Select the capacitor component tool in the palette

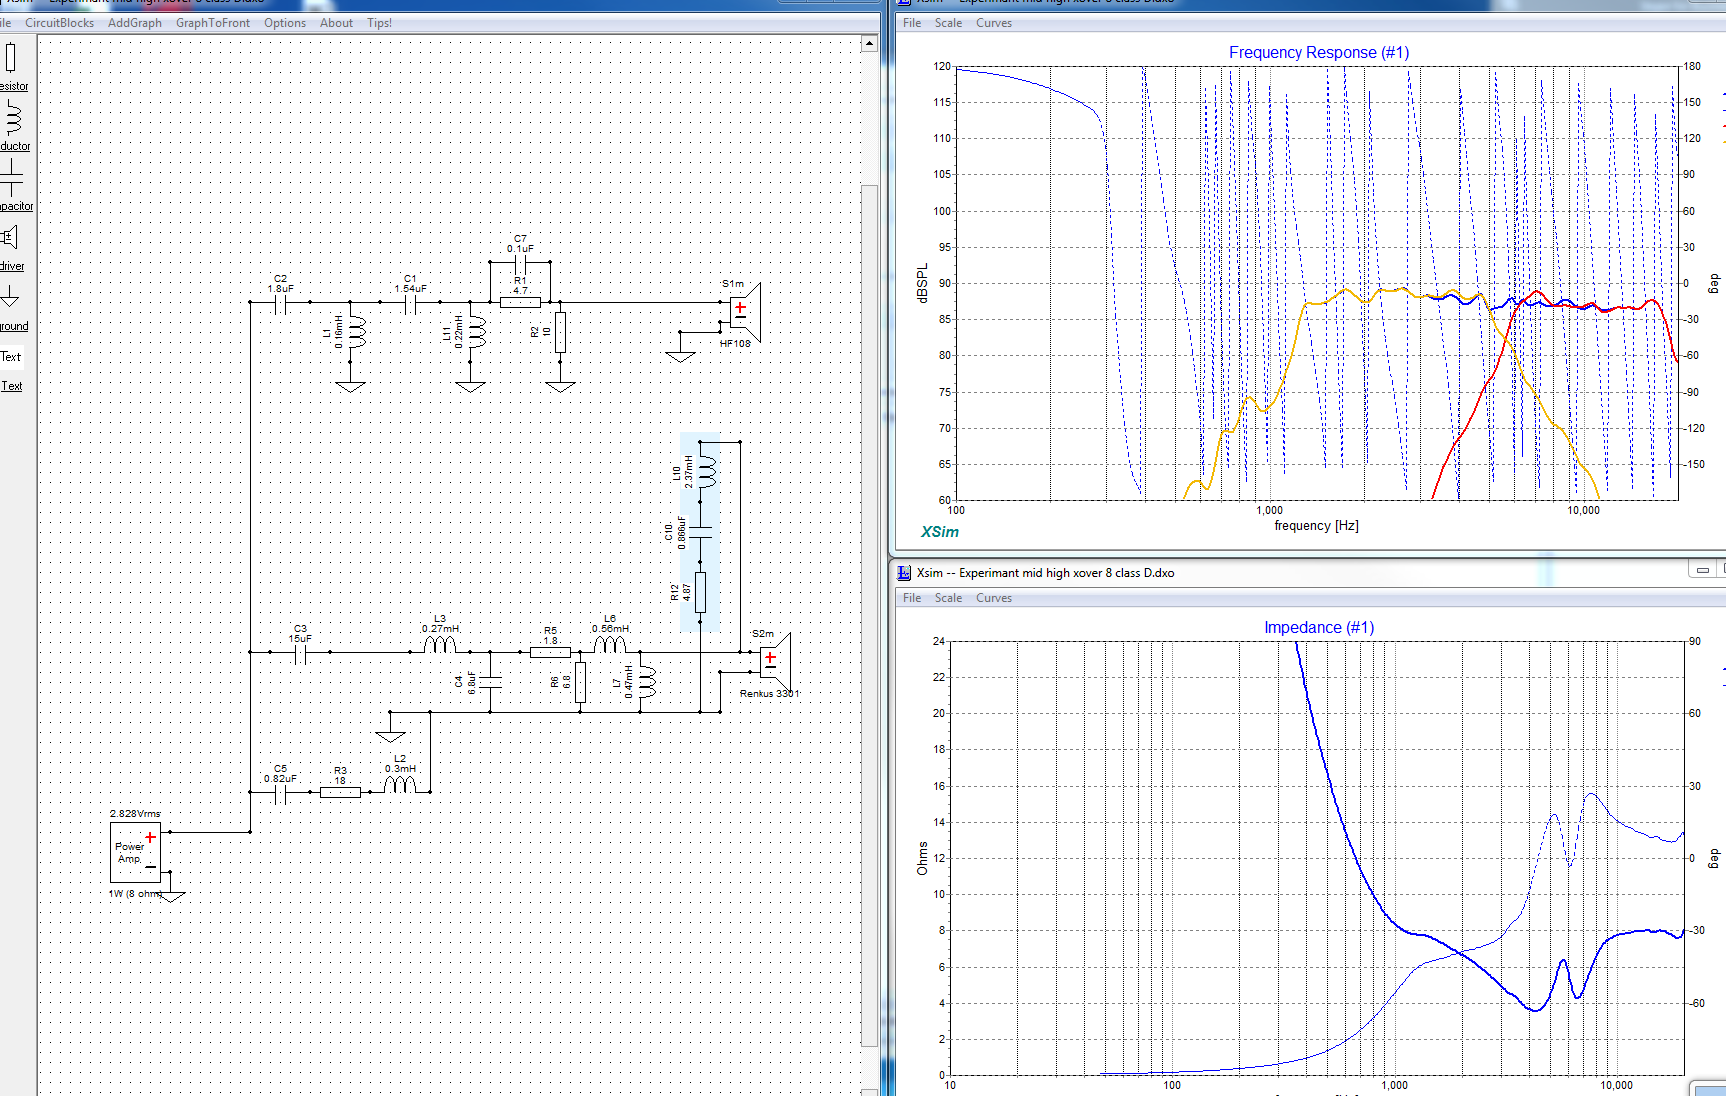pos(13,186)
